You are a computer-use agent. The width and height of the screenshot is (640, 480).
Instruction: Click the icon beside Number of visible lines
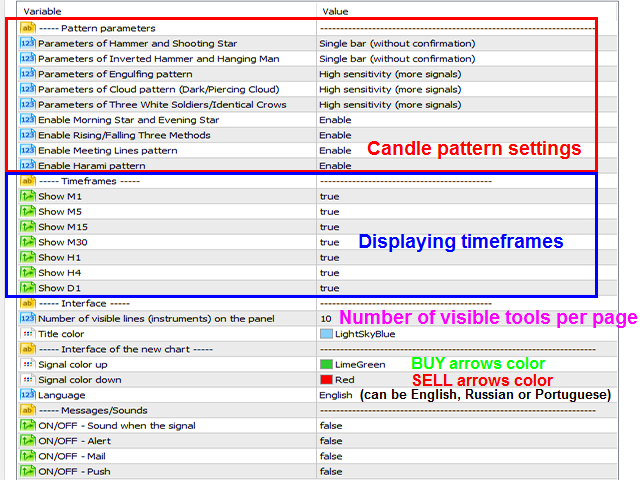27,318
